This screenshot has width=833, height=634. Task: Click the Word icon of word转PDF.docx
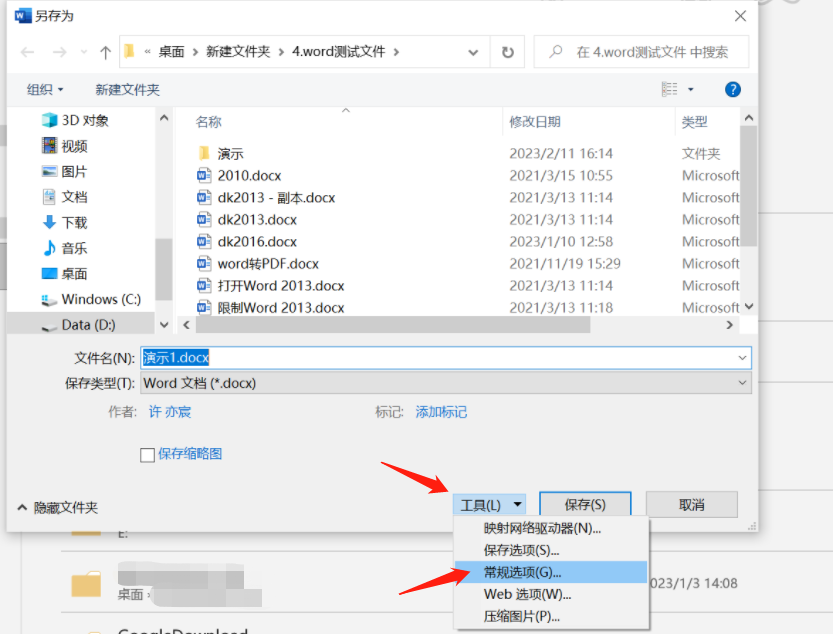click(x=203, y=263)
